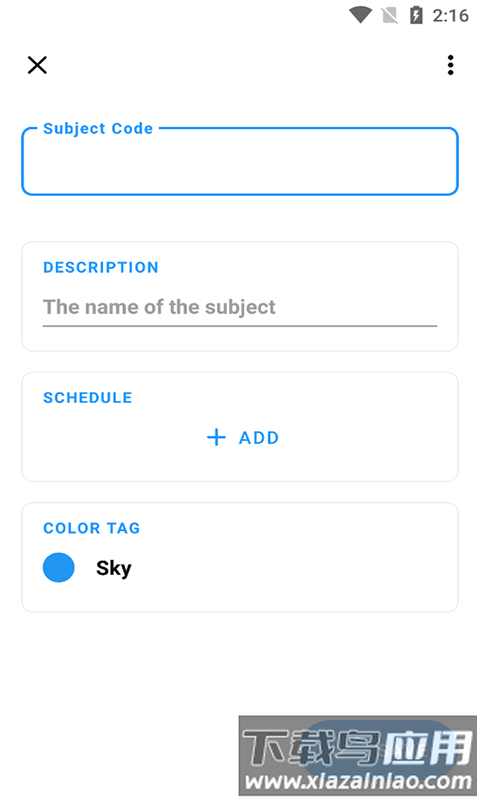Click the Description card container
The height and width of the screenshot is (800, 480).
(x=240, y=296)
